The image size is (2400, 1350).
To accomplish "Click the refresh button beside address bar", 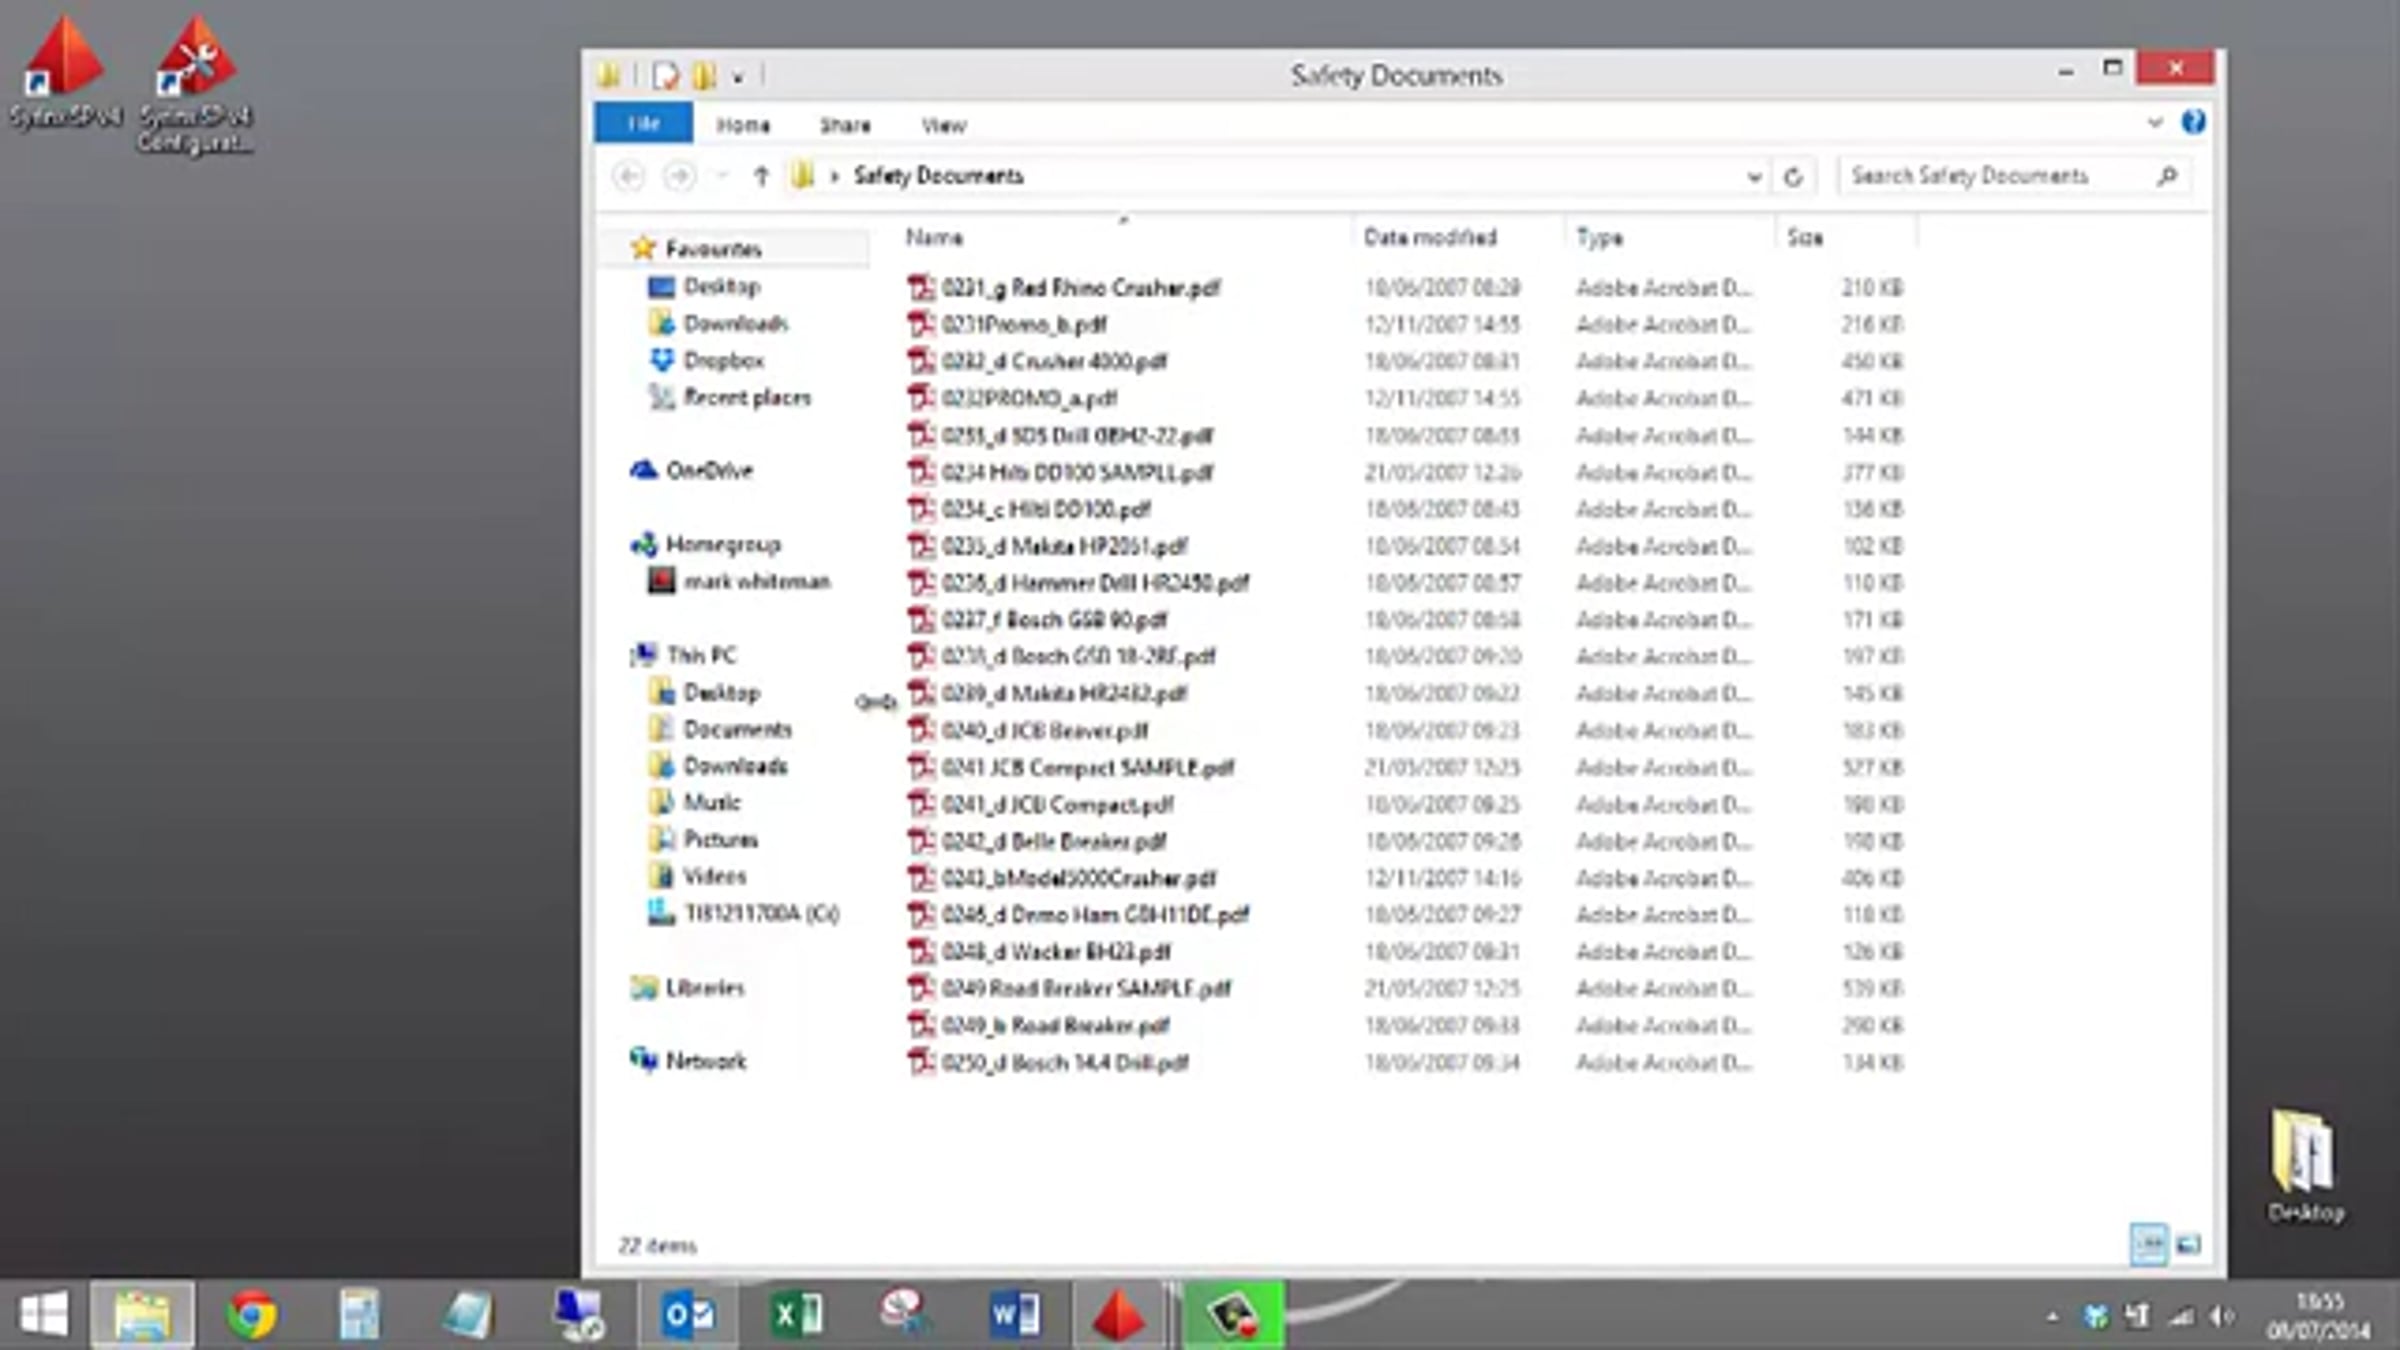I will tap(1793, 177).
